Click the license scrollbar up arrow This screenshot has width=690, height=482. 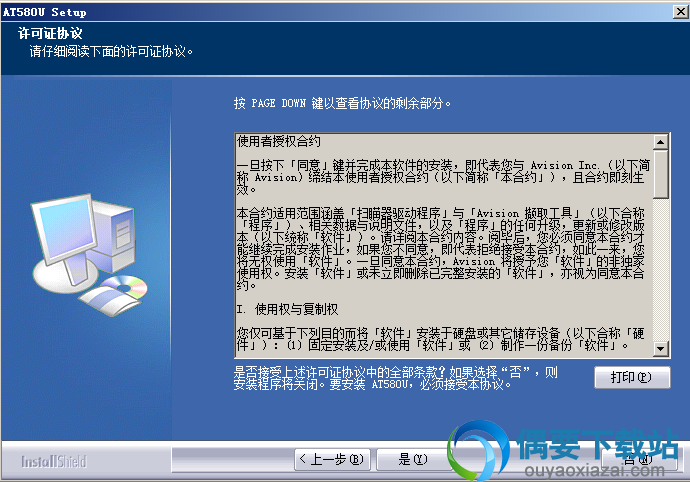(661, 142)
